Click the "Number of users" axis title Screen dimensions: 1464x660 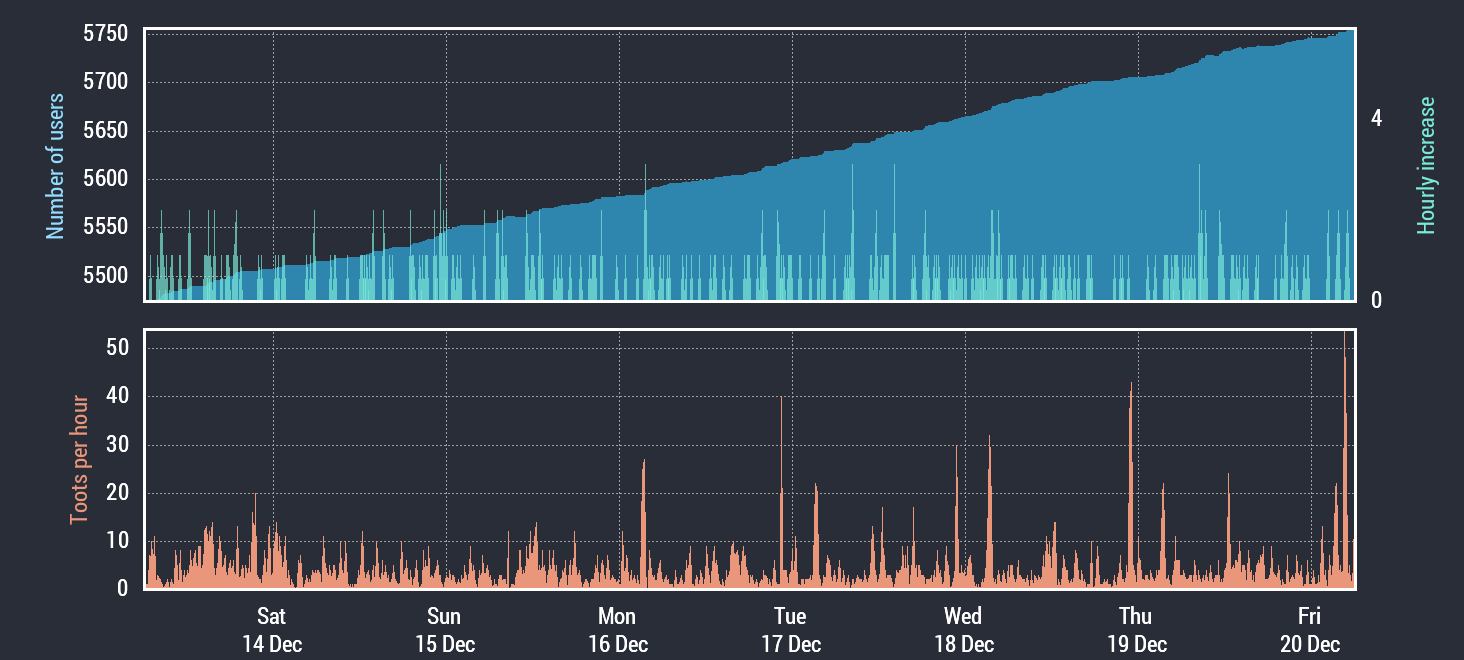click(55, 166)
